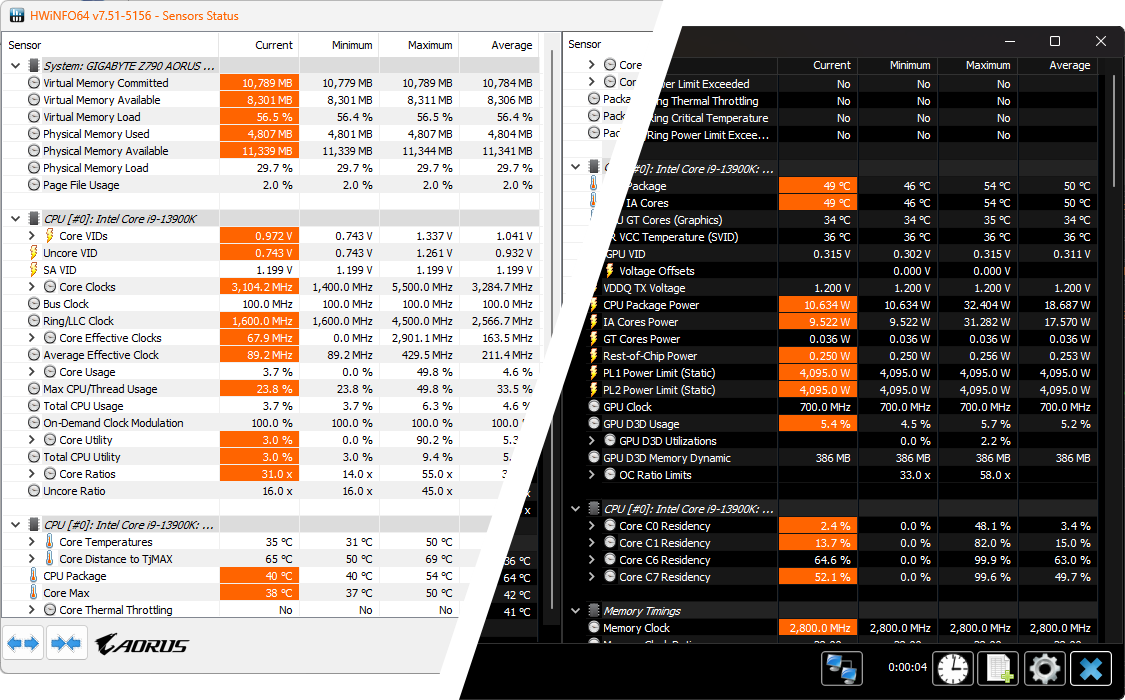1125x700 pixels.
Task: Click the AORUS logo
Action: [x=141, y=645]
